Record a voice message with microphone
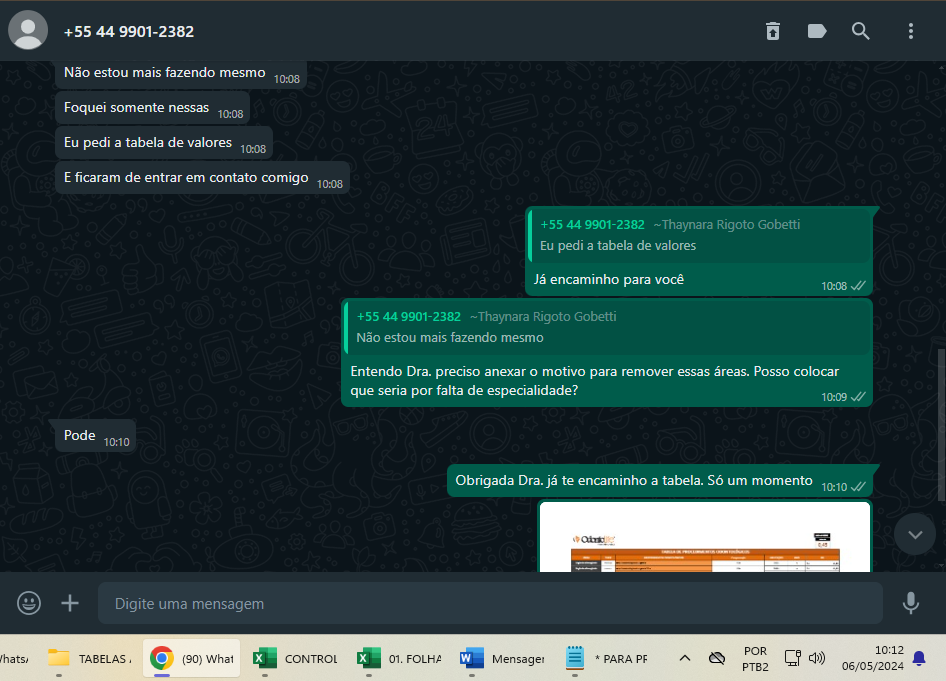Viewport: 946px width, 681px height. (x=910, y=603)
